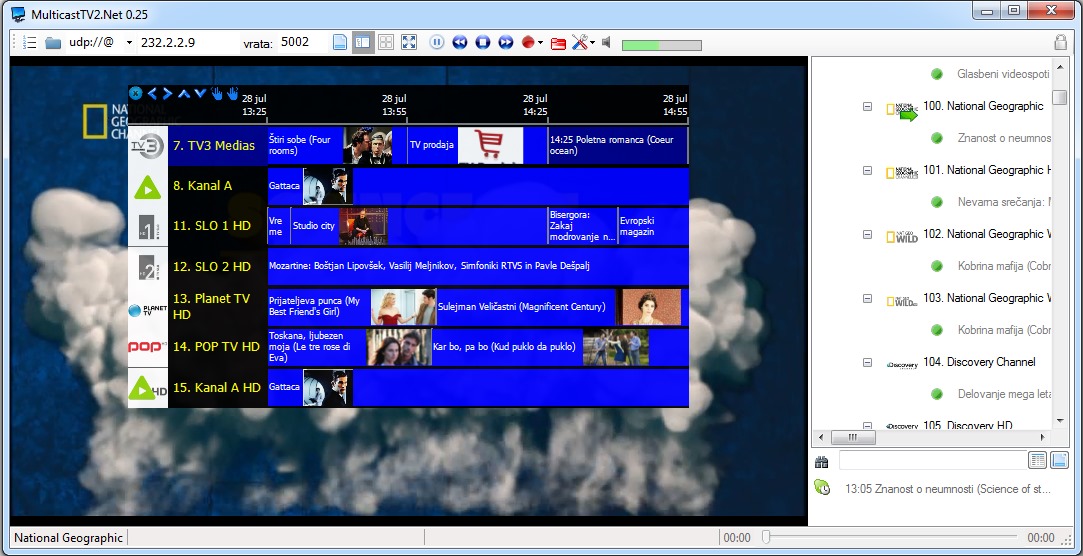Open the red recordings folder icon

pos(558,44)
